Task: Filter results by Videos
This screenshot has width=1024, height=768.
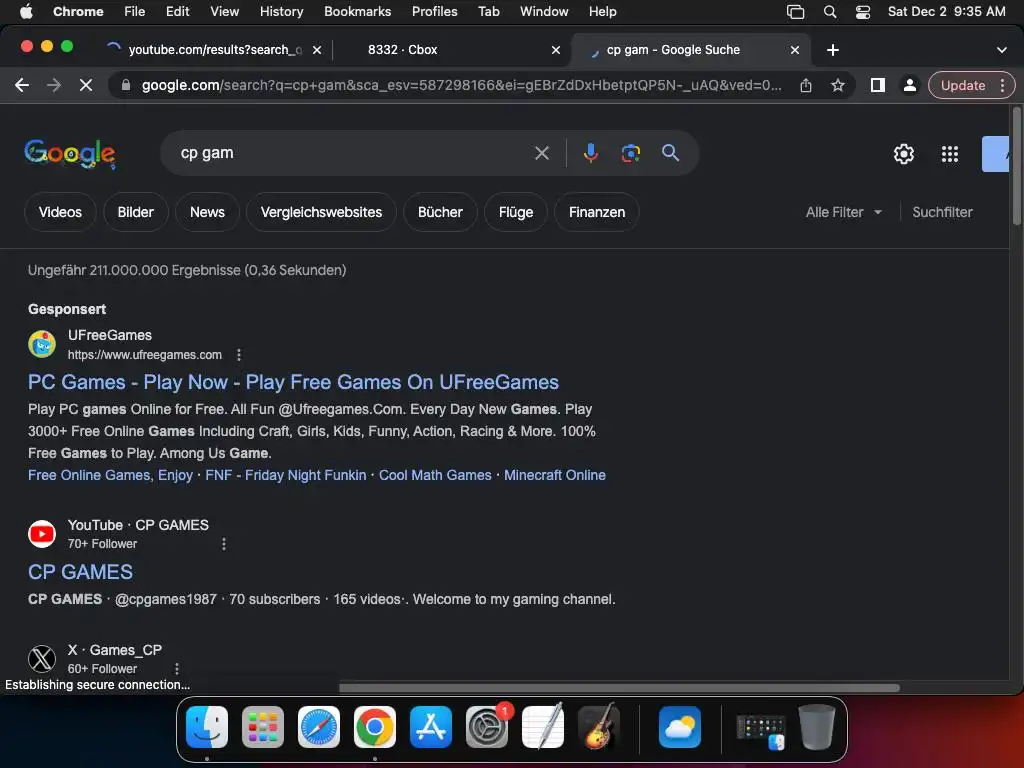Action: [60, 212]
